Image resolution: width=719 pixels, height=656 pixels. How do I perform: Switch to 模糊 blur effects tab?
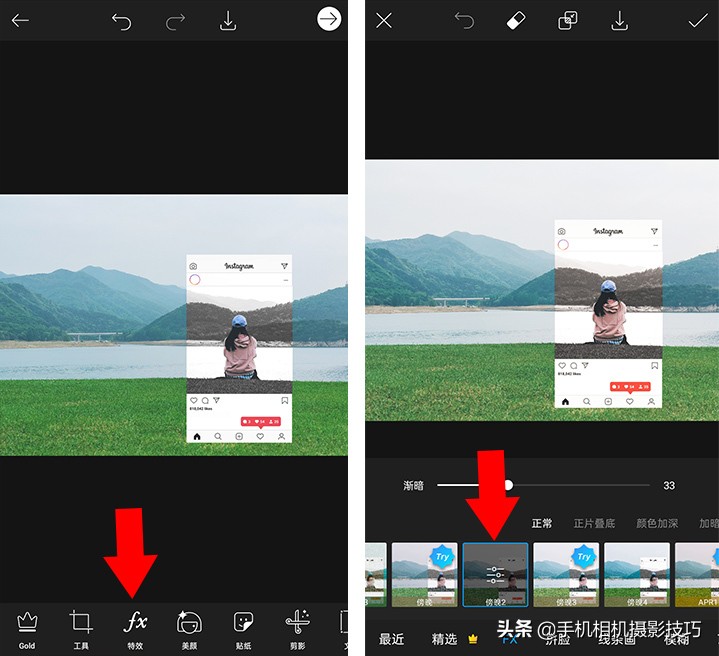click(677, 639)
